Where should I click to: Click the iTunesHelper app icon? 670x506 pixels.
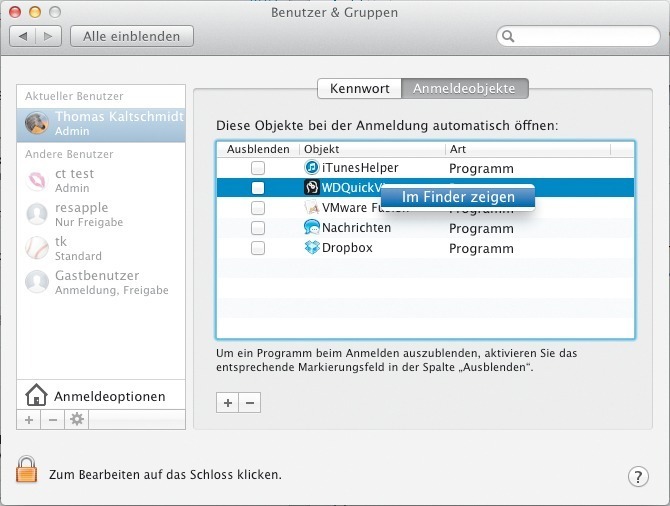[312, 167]
